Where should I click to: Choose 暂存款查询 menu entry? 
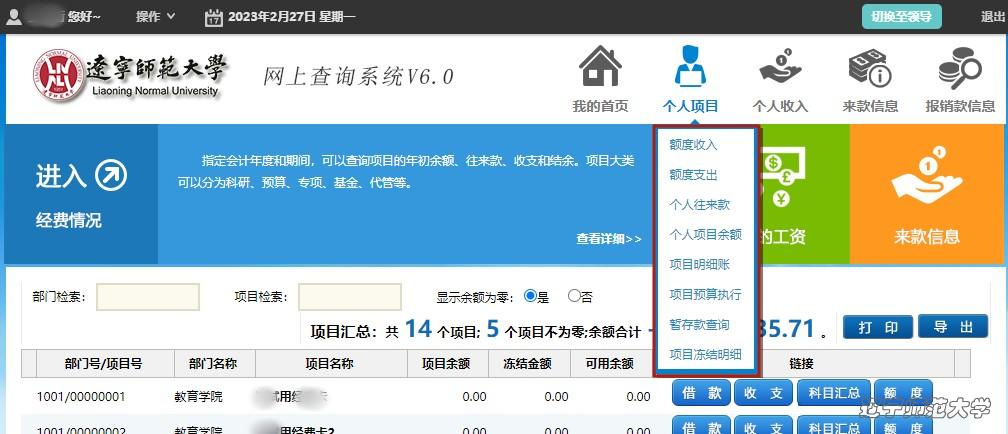coord(699,325)
